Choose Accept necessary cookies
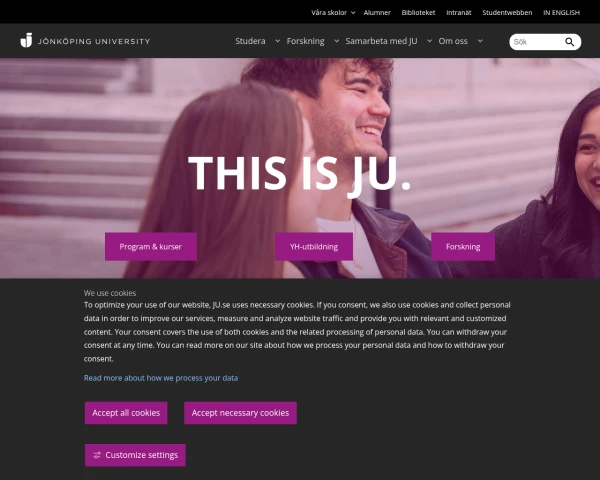Image resolution: width=600 pixels, height=480 pixels. point(240,413)
